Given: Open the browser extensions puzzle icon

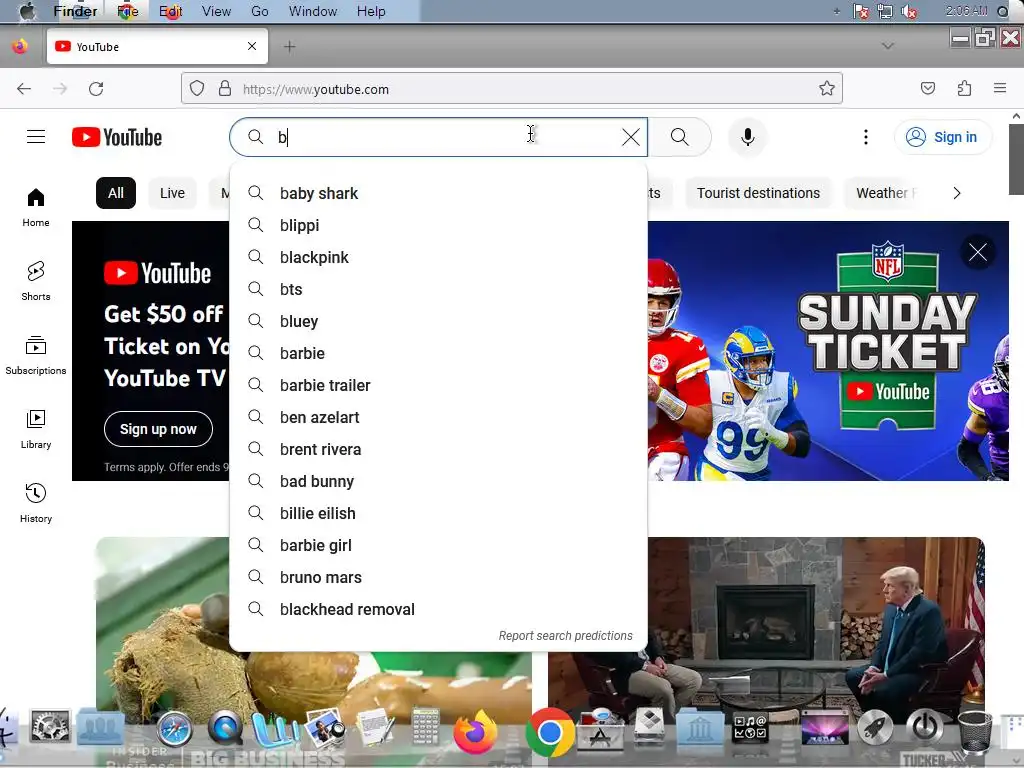Looking at the screenshot, I should click(964, 88).
